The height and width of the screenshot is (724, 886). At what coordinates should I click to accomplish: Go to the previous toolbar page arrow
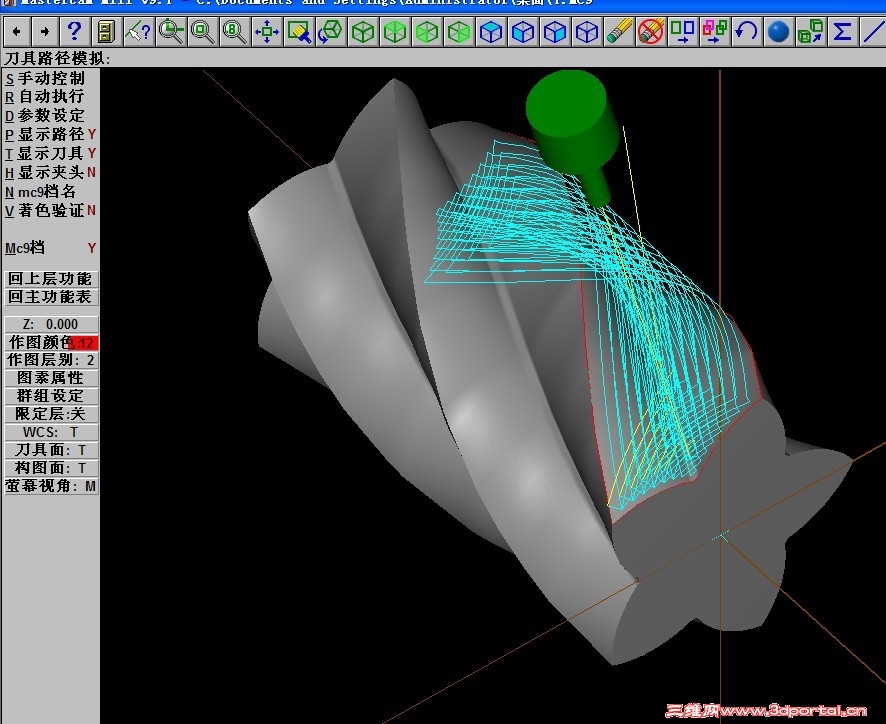pos(17,32)
